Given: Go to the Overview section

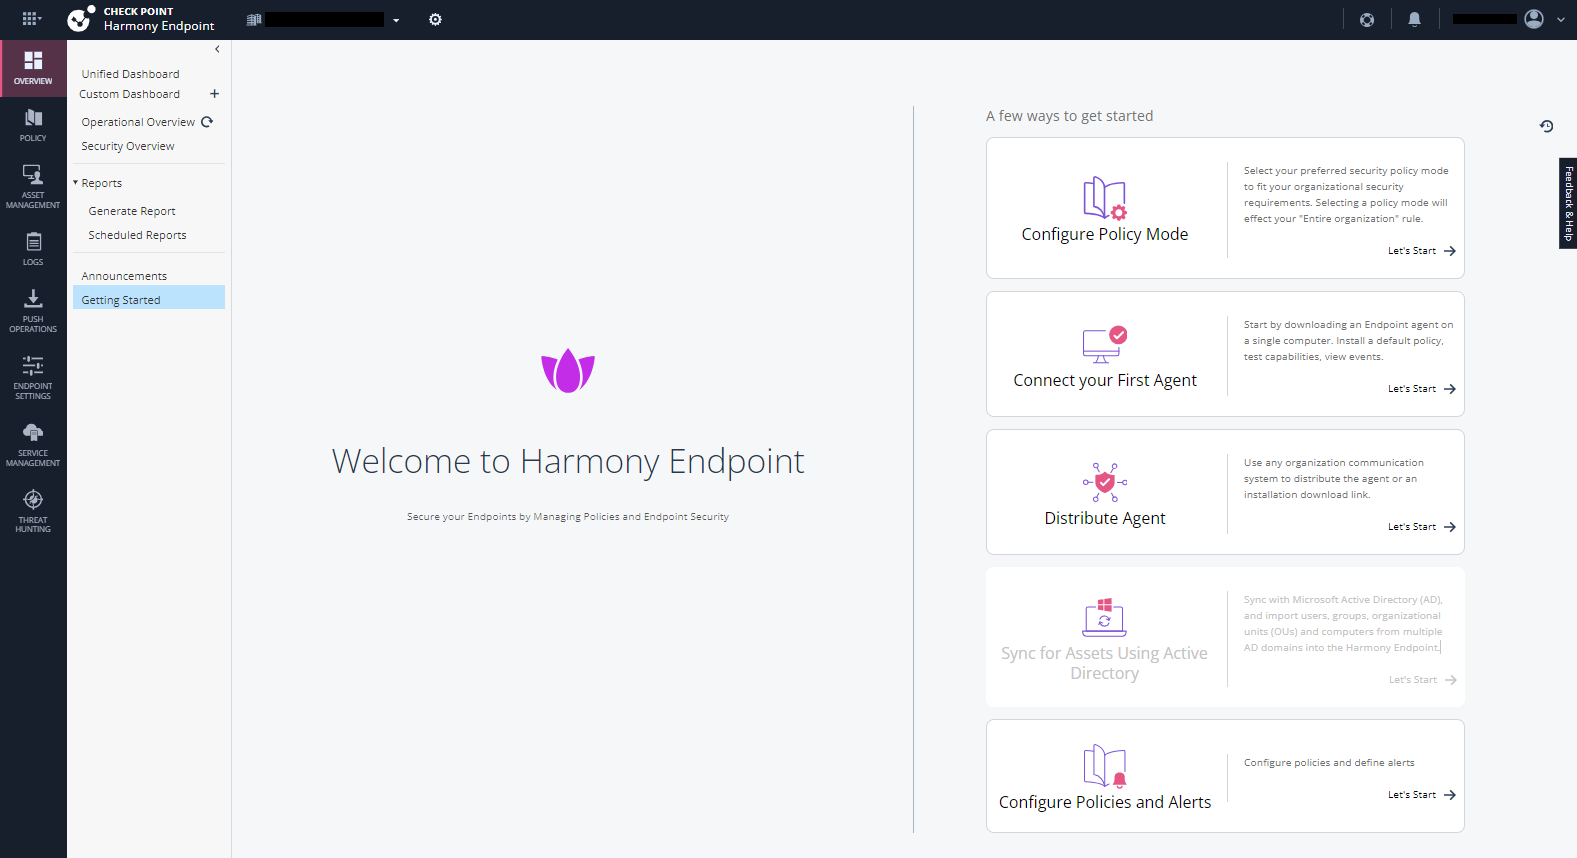Looking at the screenshot, I should 33,68.
